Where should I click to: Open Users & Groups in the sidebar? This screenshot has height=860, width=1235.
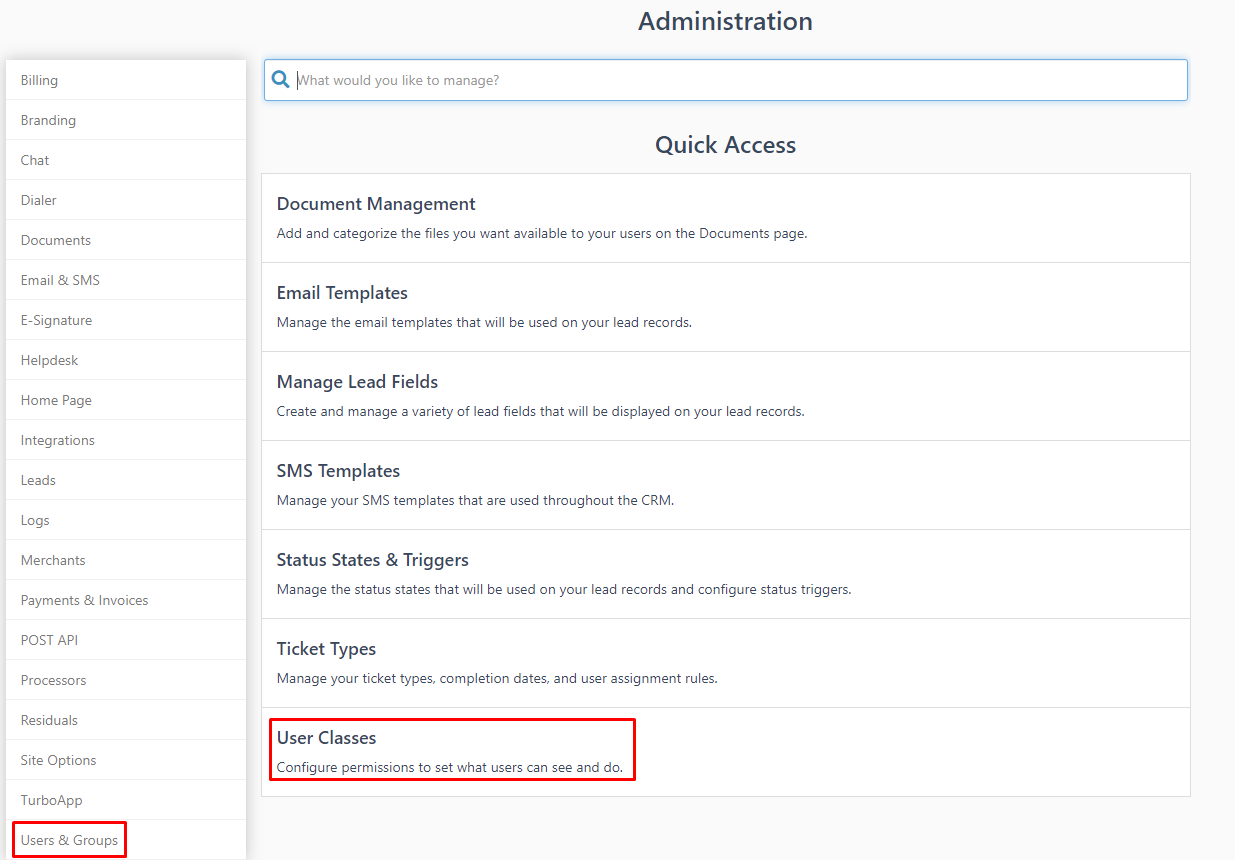pyautogui.click(x=126, y=840)
